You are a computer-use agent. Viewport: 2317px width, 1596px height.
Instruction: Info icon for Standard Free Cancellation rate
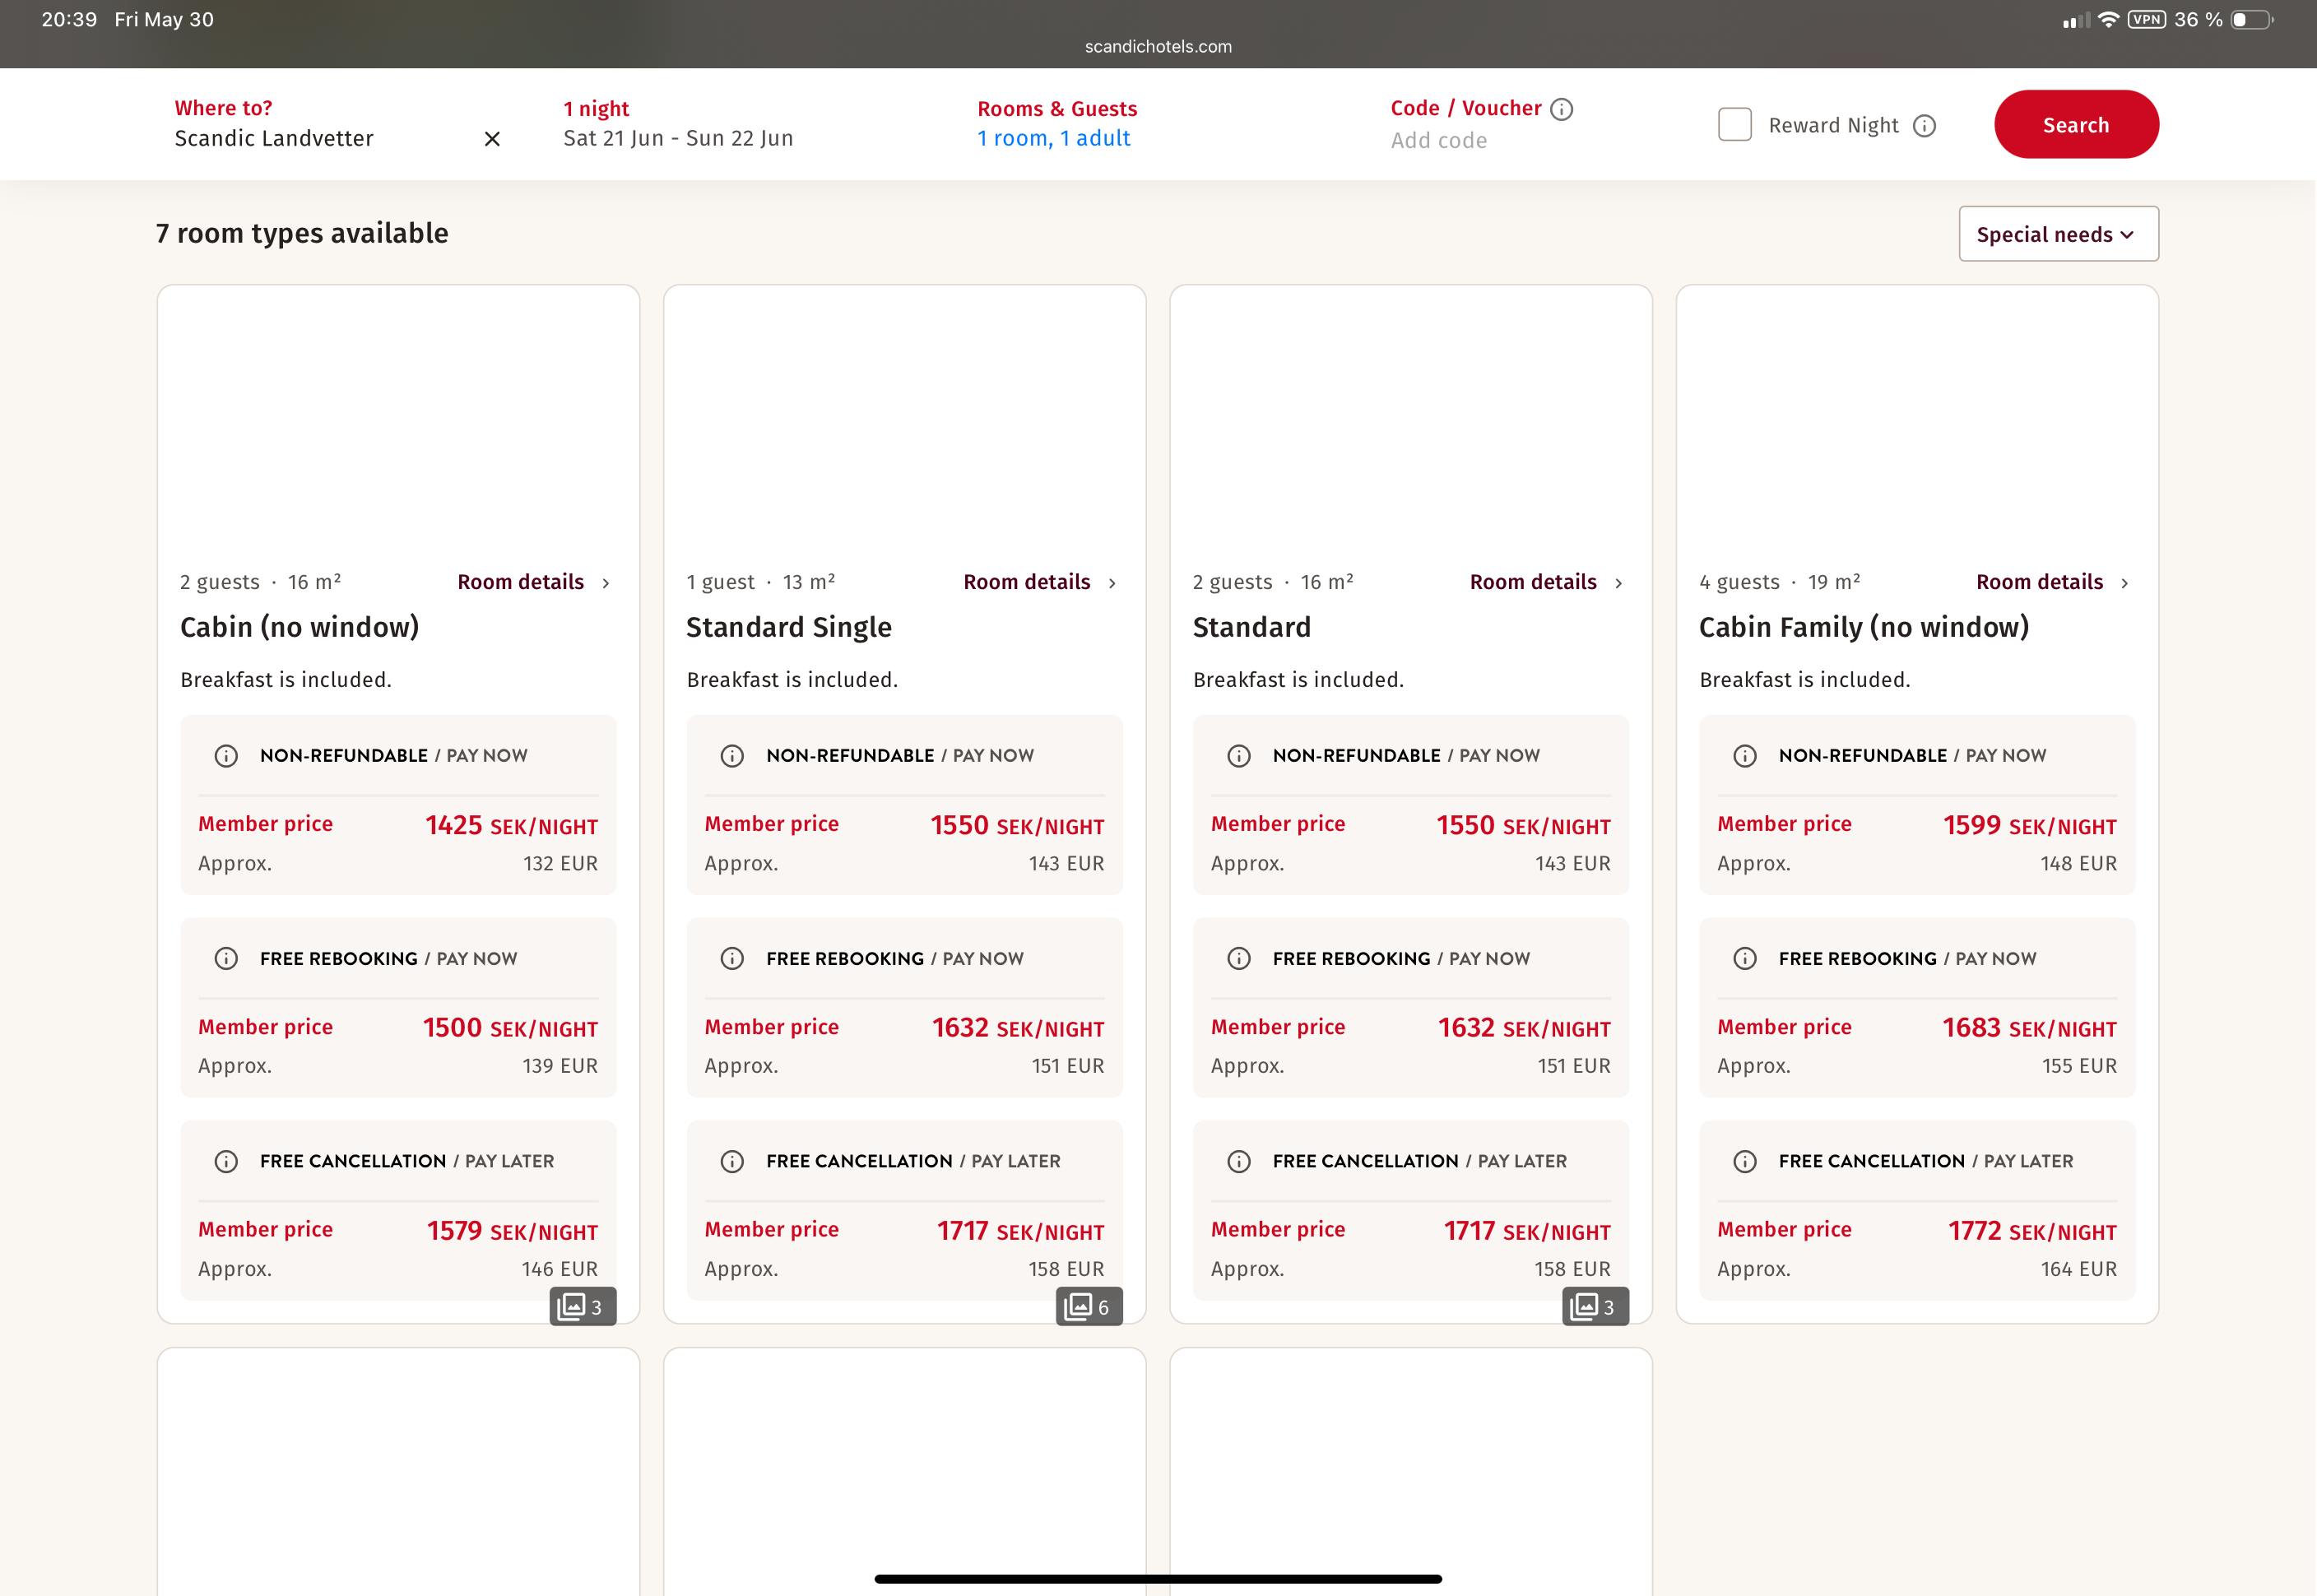(1238, 1161)
